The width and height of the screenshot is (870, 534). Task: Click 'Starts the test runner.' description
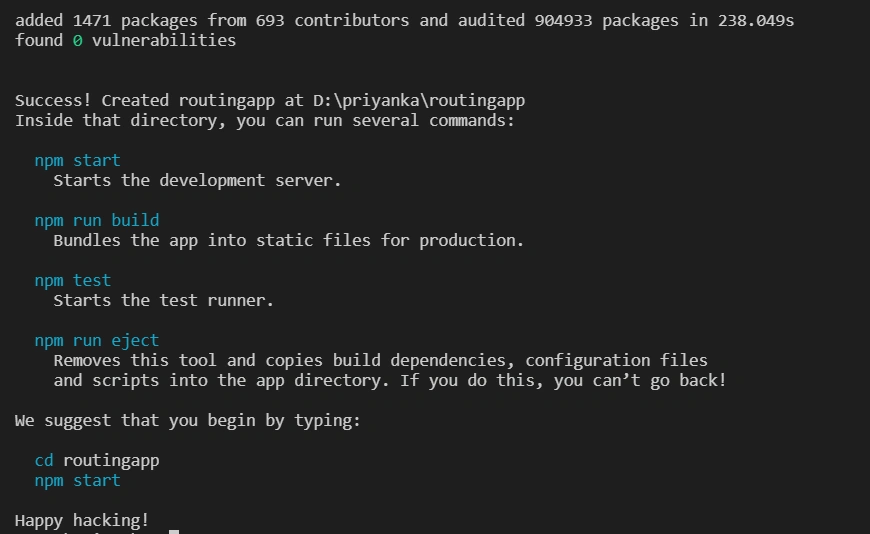164,300
